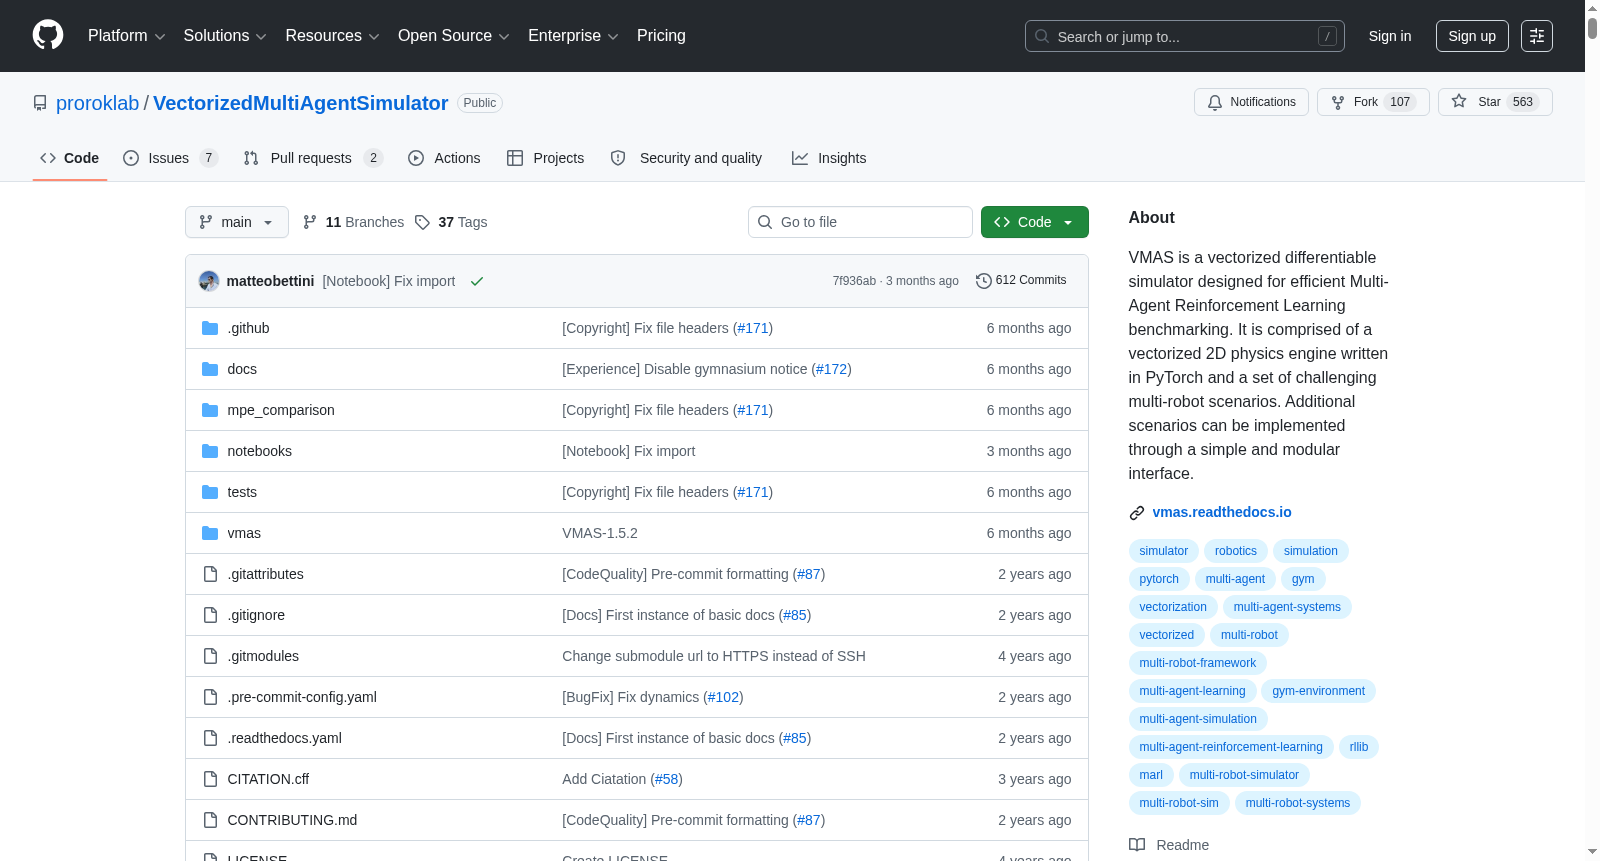Click the Readme book icon
Screen dimensions: 1600x861
1137,845
